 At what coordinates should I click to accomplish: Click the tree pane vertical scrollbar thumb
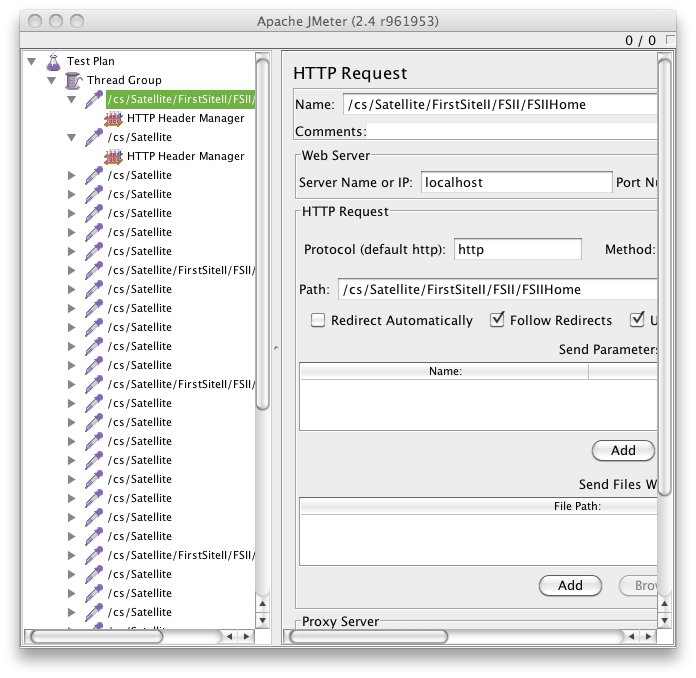[263, 233]
